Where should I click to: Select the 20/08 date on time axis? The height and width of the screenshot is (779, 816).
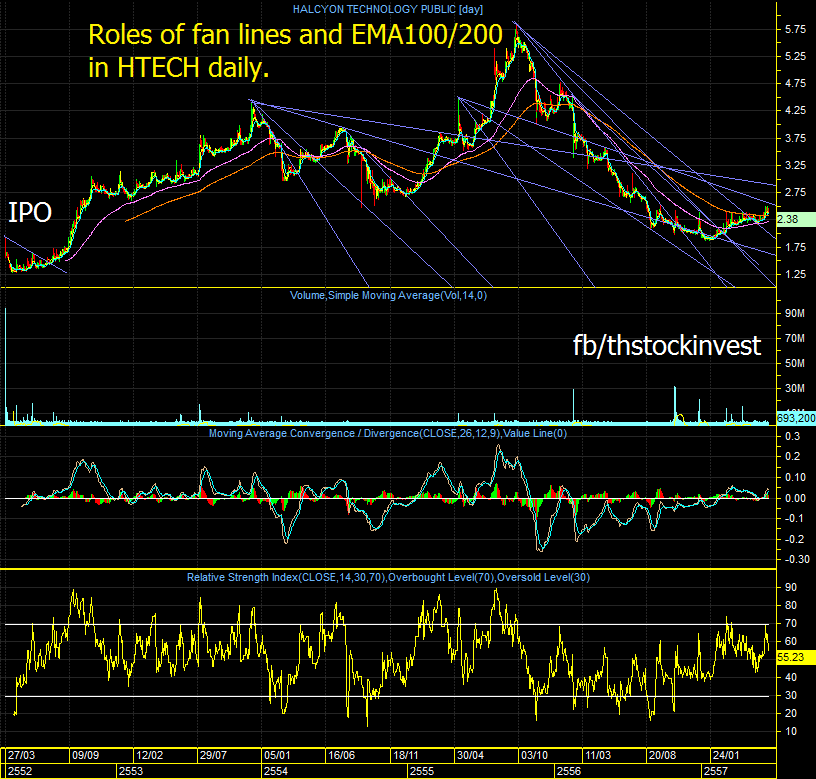coord(662,755)
